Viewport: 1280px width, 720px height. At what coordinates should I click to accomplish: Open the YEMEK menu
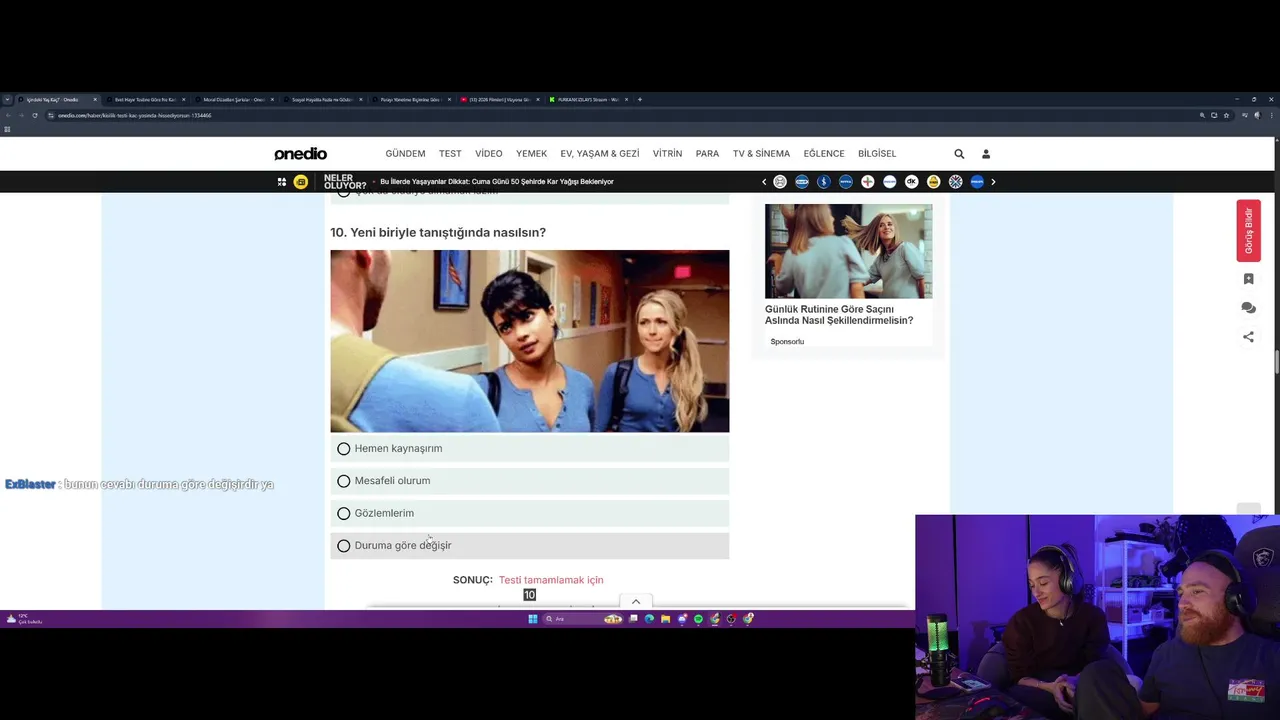click(532, 154)
